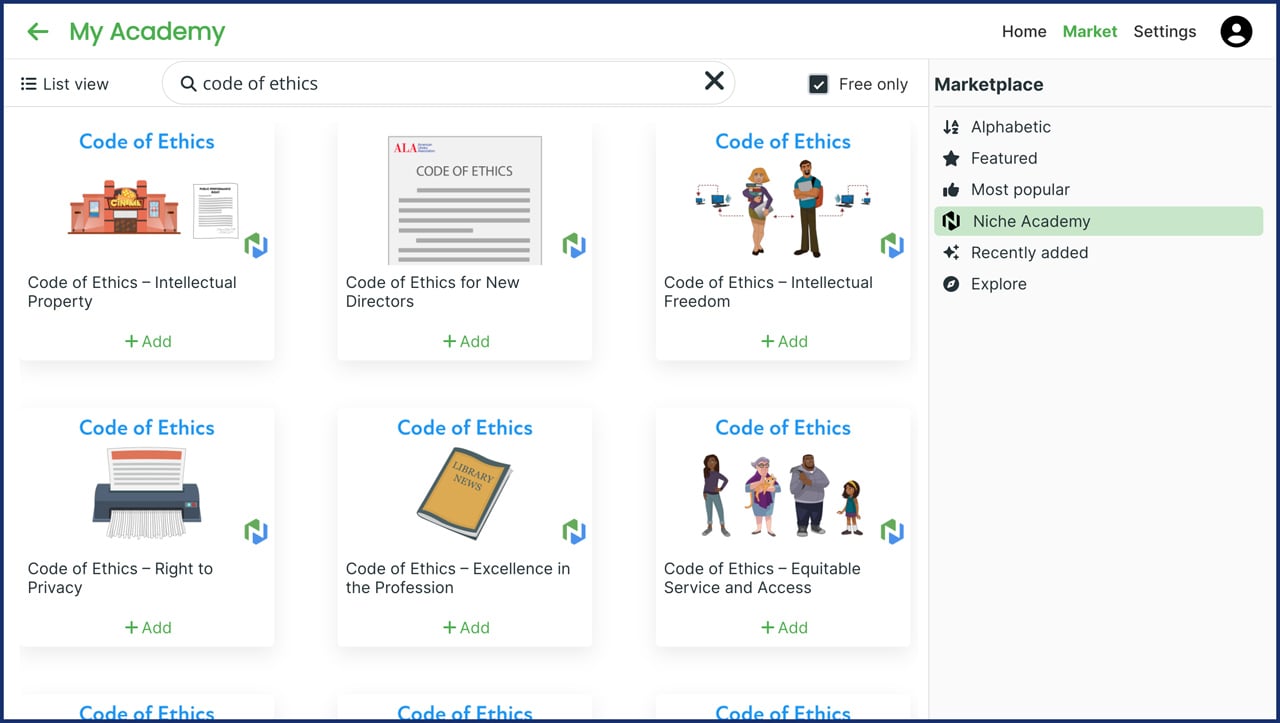Click the ALA Code of Ethics document thumbnail
This screenshot has height=723, width=1280.
click(x=464, y=199)
